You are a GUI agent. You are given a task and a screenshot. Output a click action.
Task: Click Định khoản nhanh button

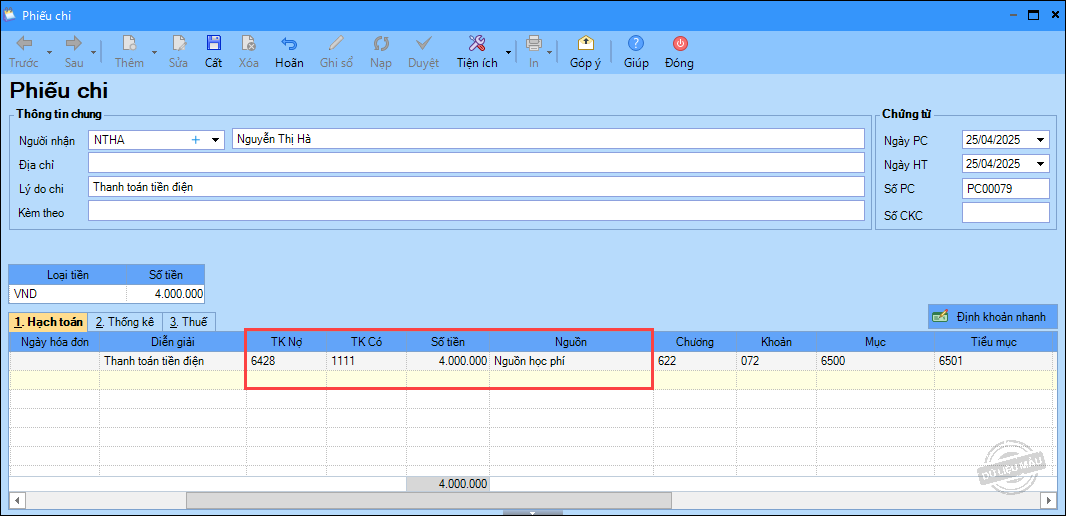click(x=993, y=317)
